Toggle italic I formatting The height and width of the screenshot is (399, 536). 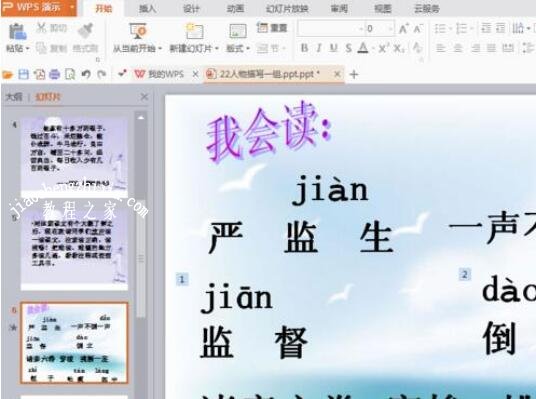click(x=319, y=48)
